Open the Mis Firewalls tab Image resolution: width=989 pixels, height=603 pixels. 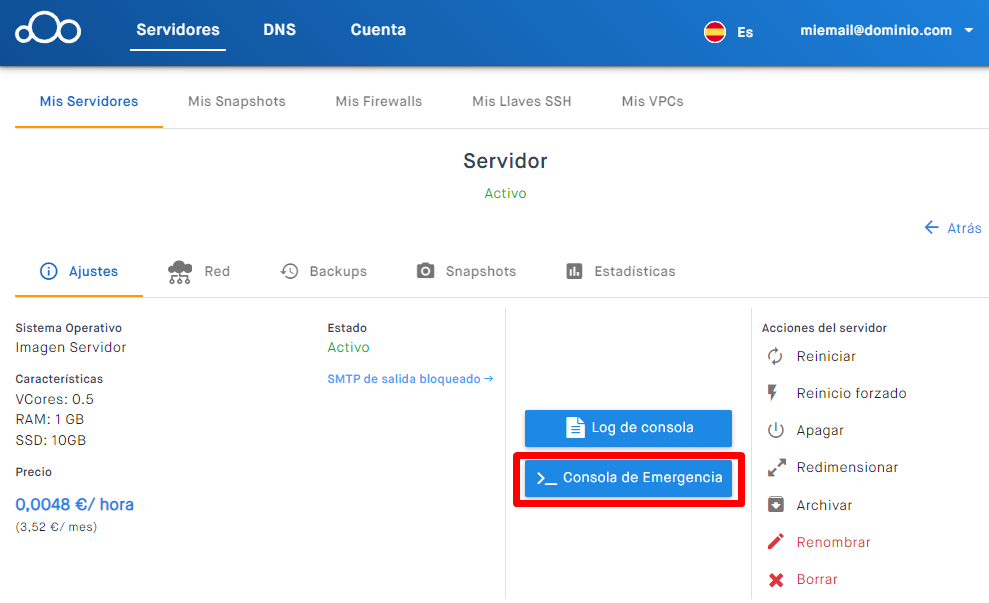(378, 101)
